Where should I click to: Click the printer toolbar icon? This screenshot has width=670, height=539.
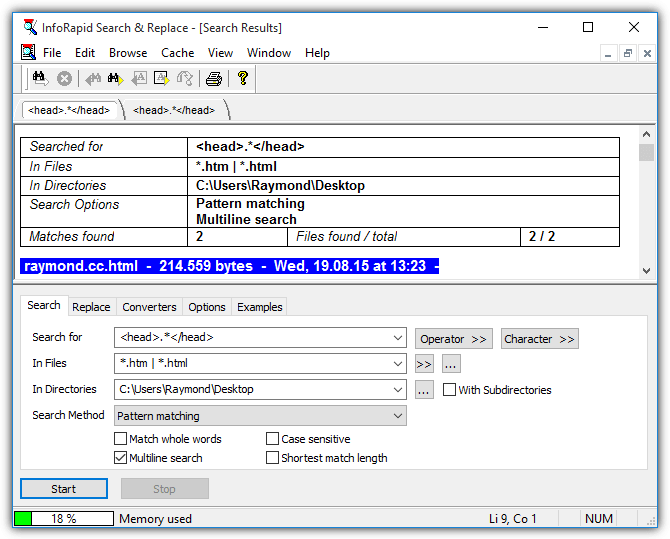coord(214,79)
